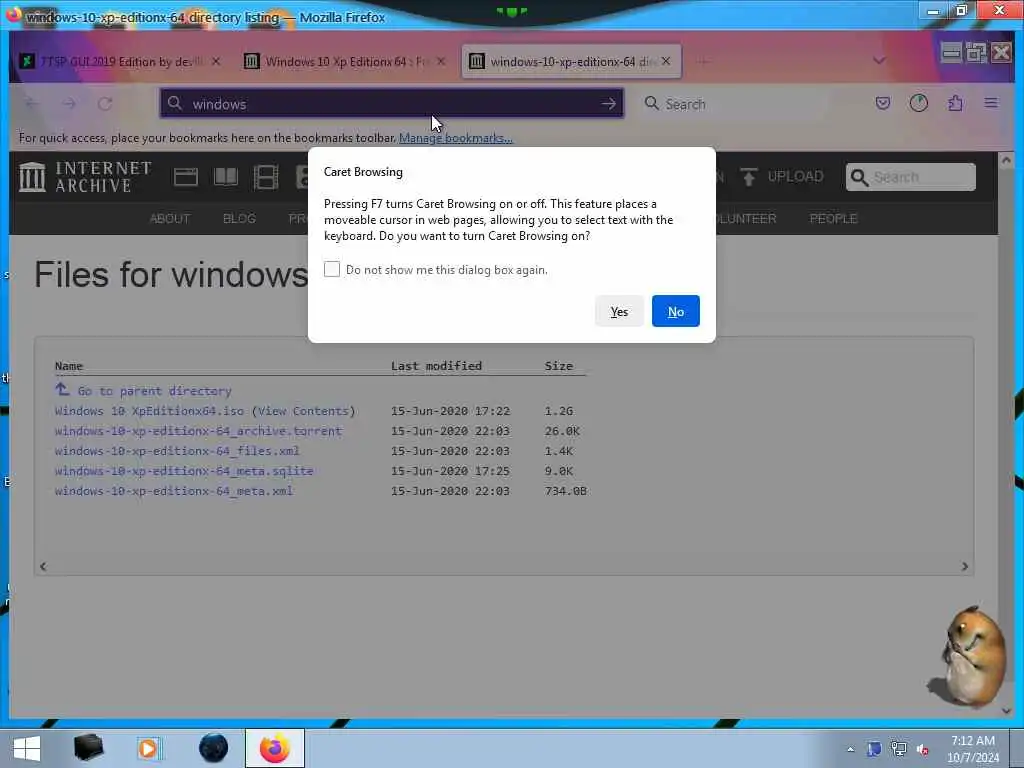
Task: Click the Internet Archive logo
Action: point(86,177)
